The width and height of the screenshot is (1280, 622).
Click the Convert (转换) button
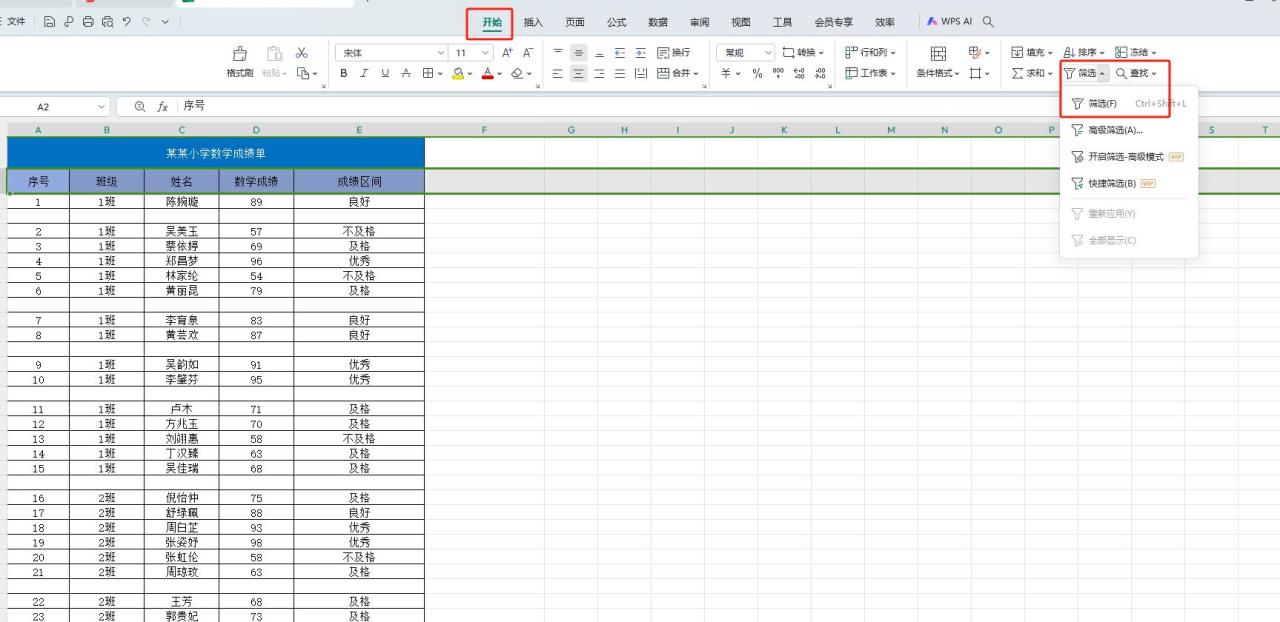pyautogui.click(x=805, y=53)
